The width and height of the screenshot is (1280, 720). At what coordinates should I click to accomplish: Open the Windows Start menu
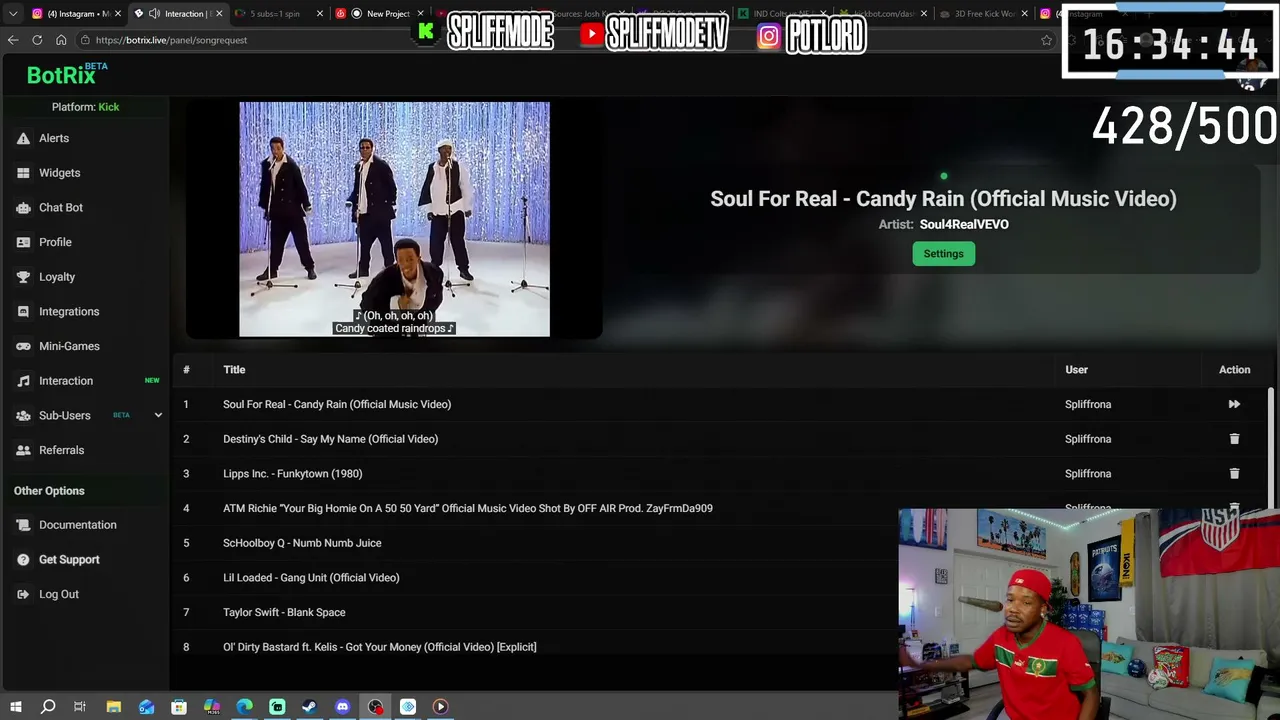15,707
